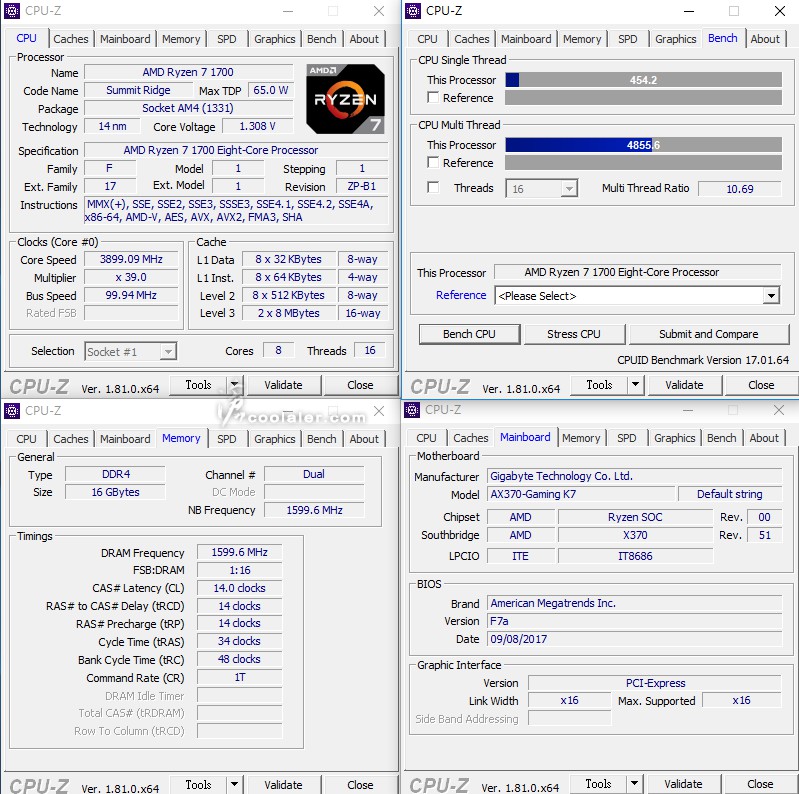This screenshot has height=794, width=799.
Task: Start the Stress CPU test
Action: coord(574,334)
